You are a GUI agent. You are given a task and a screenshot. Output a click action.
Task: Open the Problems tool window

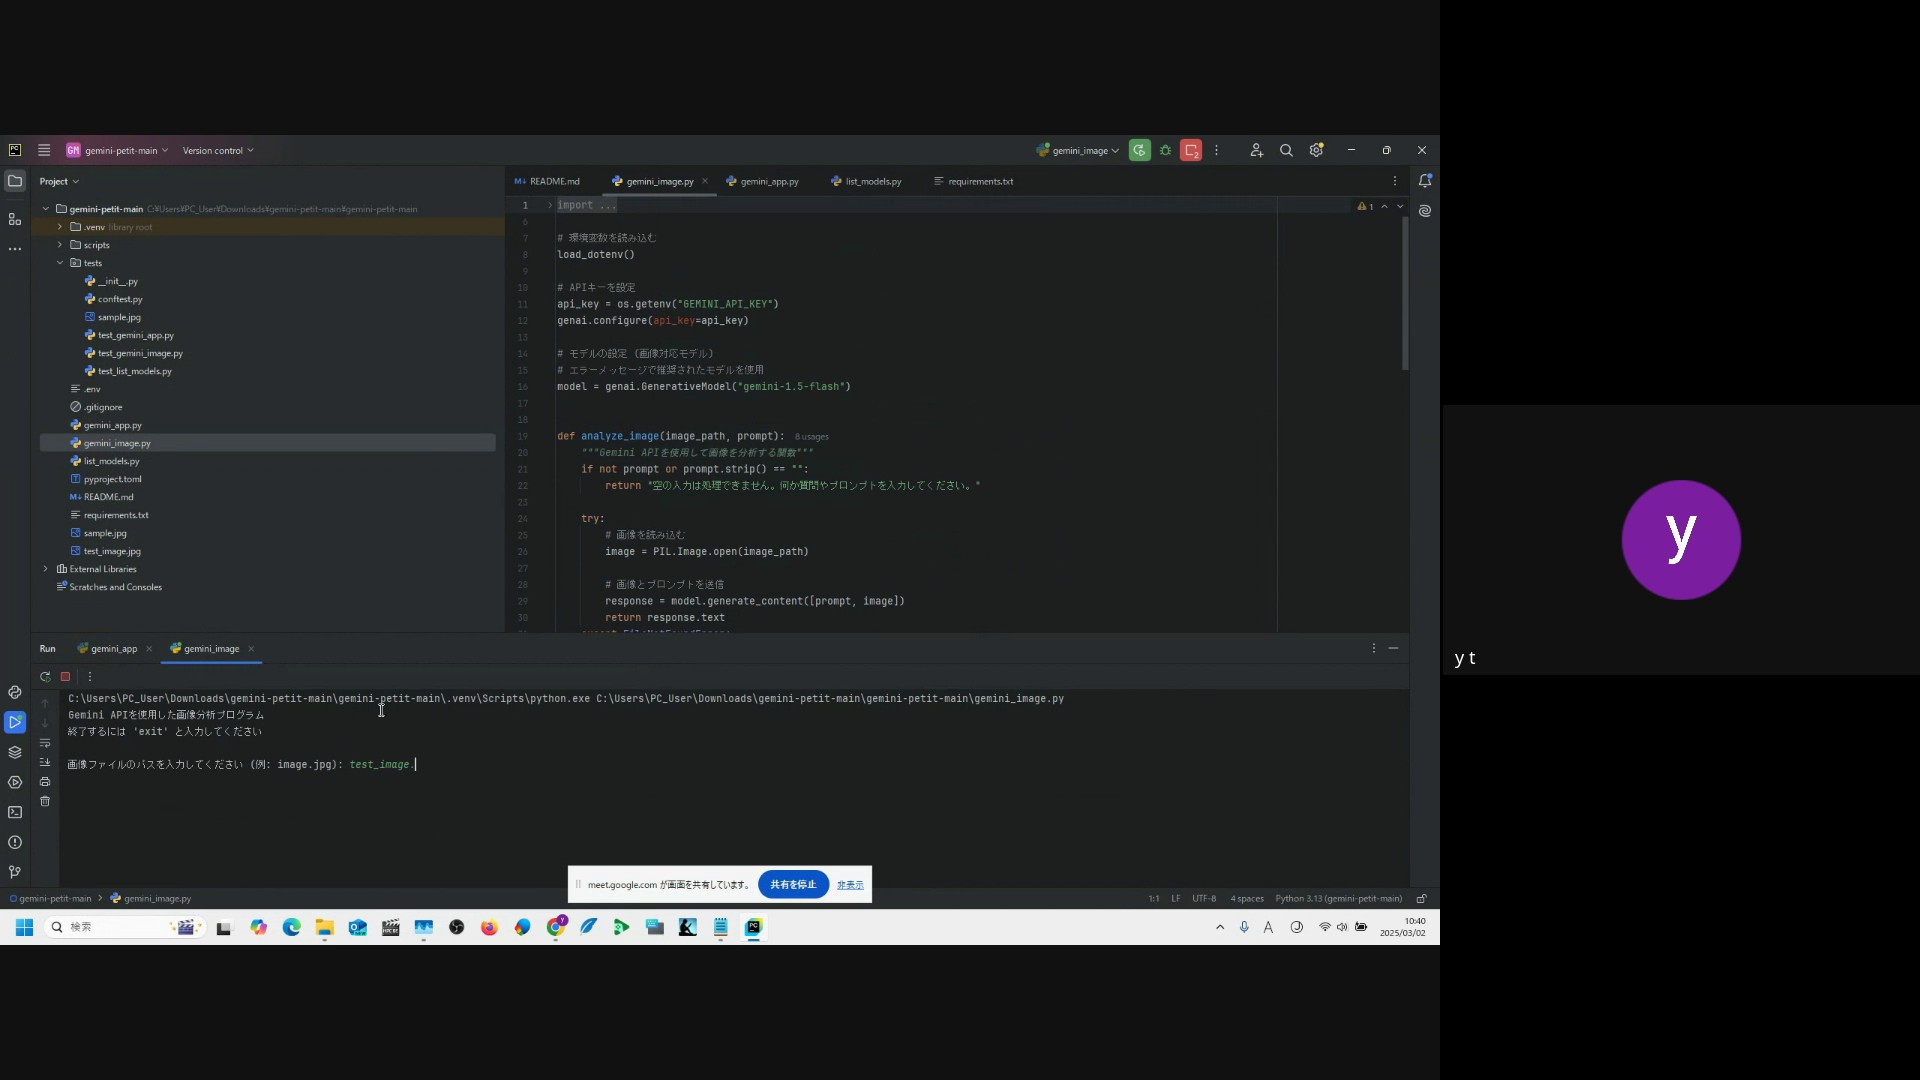tap(14, 842)
